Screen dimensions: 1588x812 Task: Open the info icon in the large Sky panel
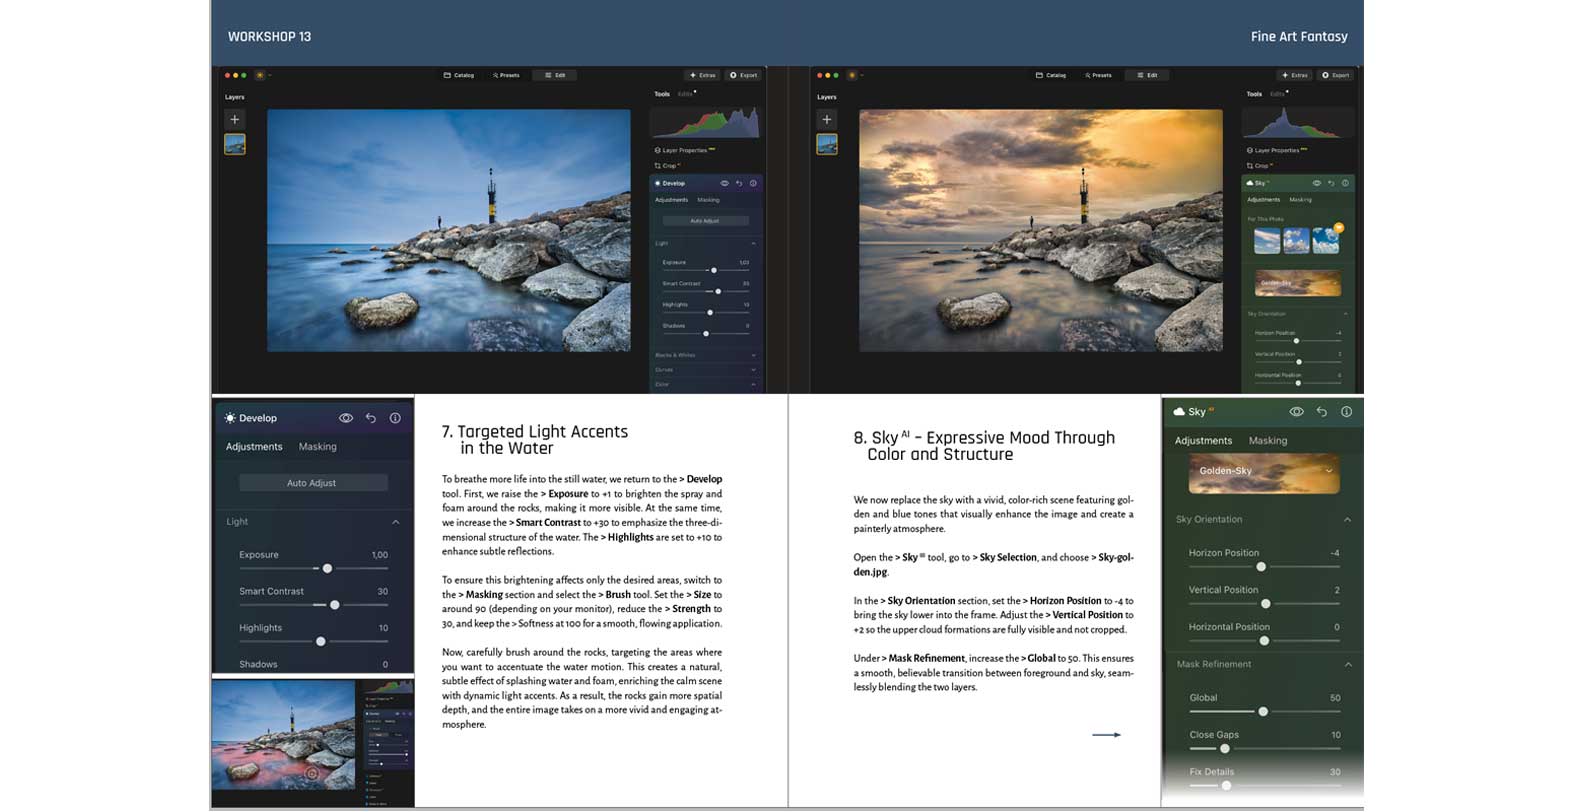click(1346, 412)
